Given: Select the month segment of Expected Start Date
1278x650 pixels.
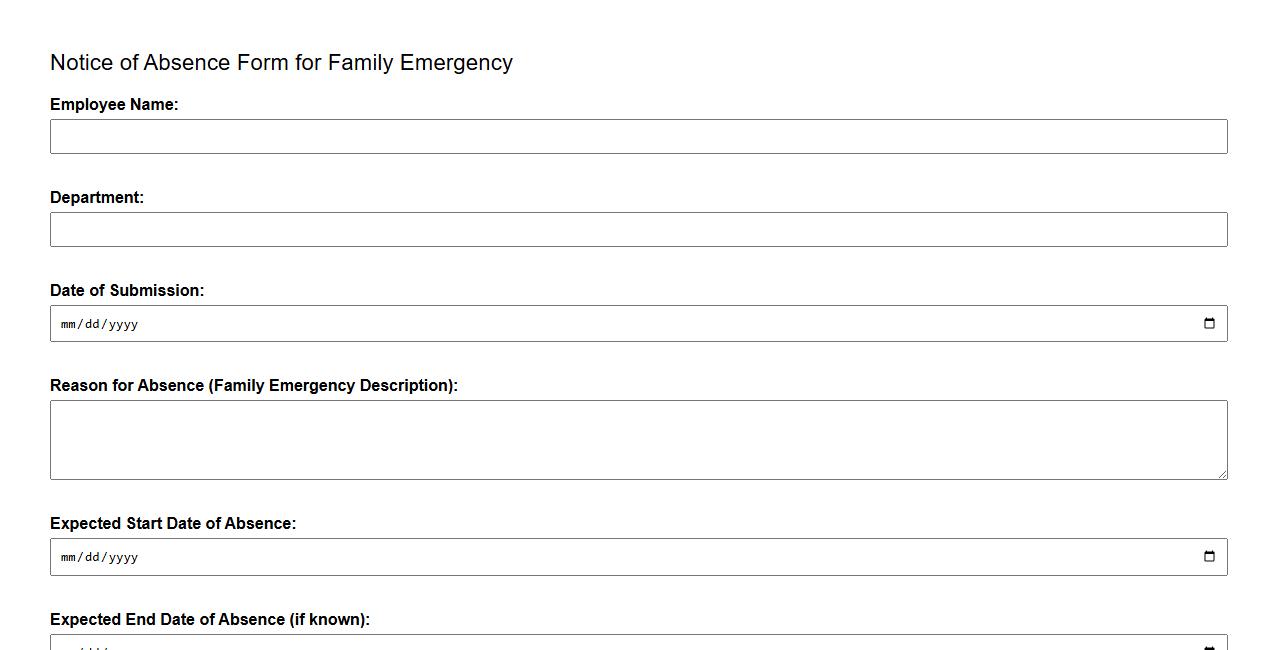Looking at the screenshot, I should (68, 556).
